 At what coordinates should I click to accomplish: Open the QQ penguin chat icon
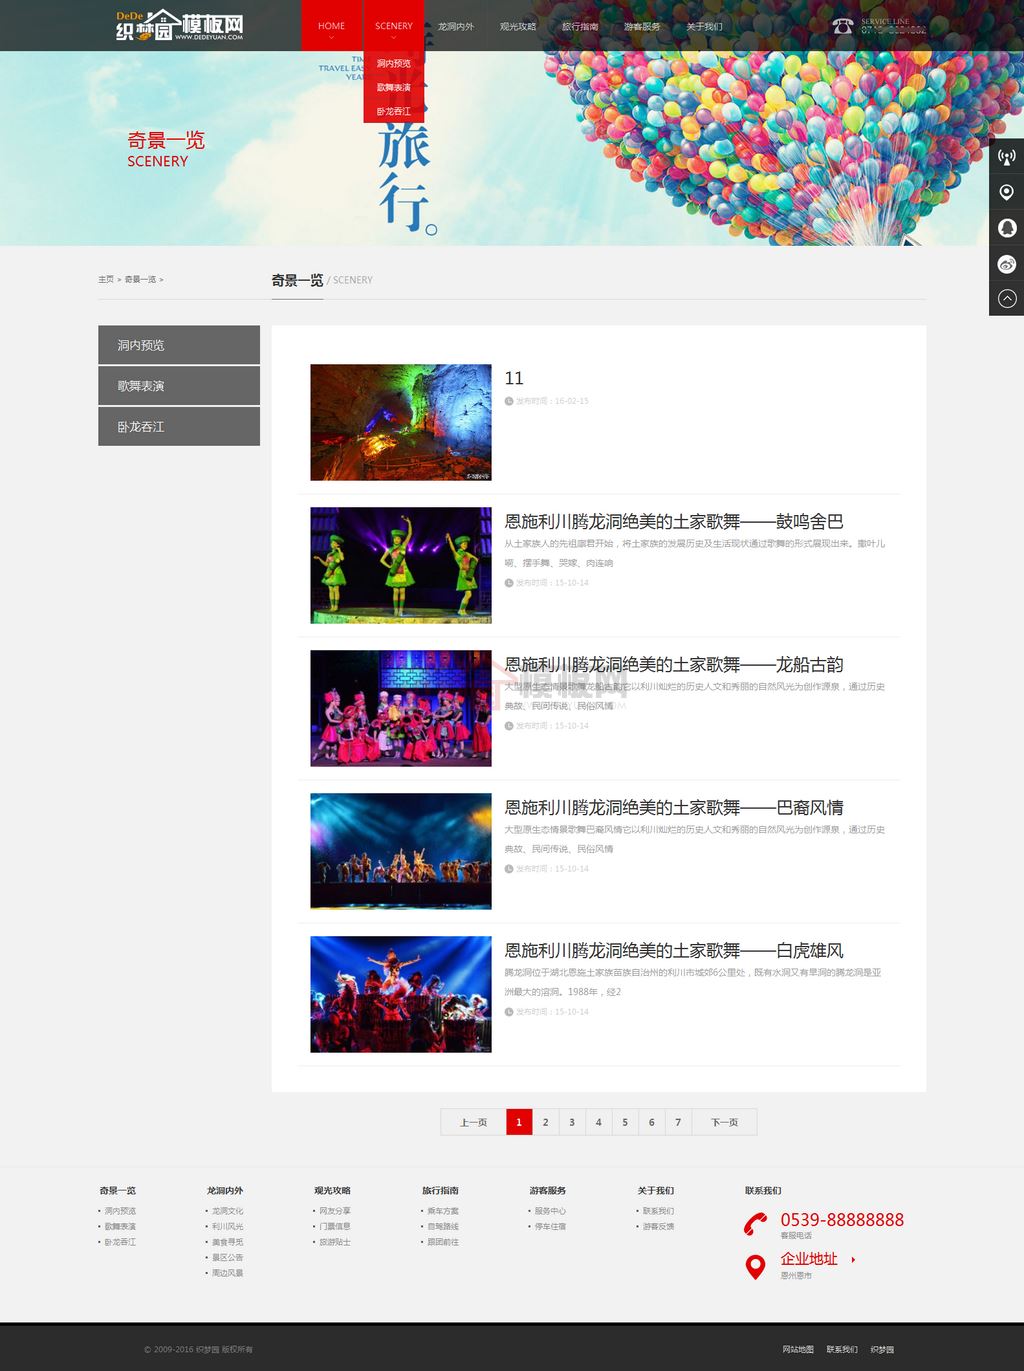coord(1006,228)
